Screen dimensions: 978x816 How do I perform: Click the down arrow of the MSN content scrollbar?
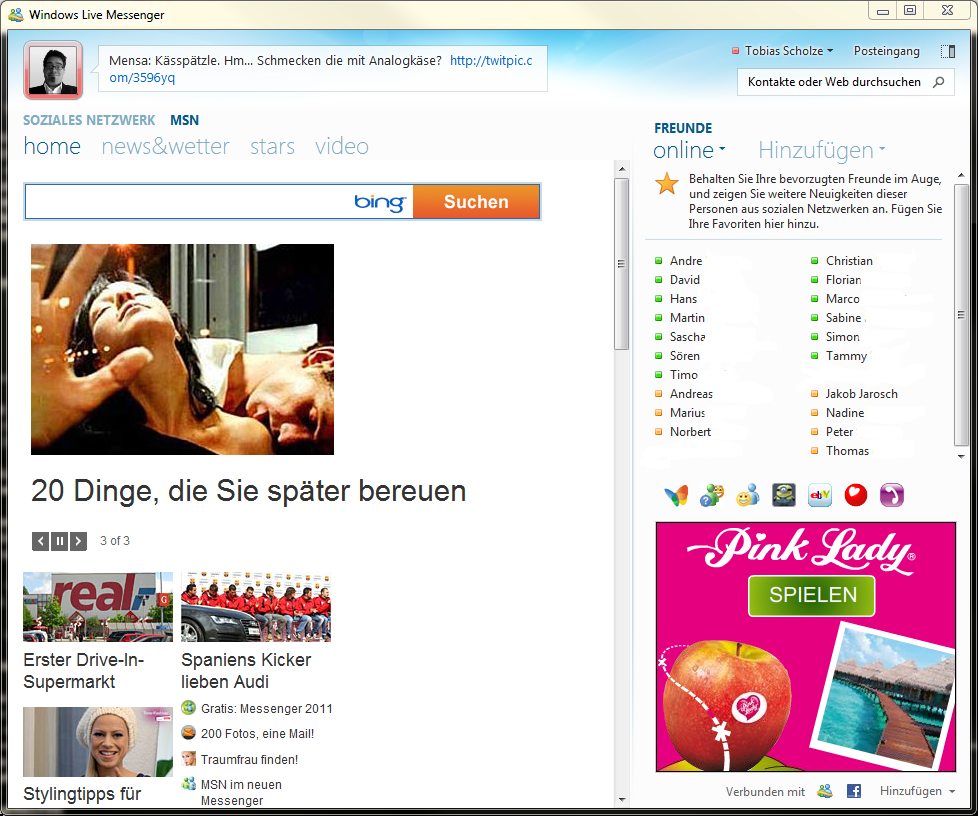(x=621, y=800)
